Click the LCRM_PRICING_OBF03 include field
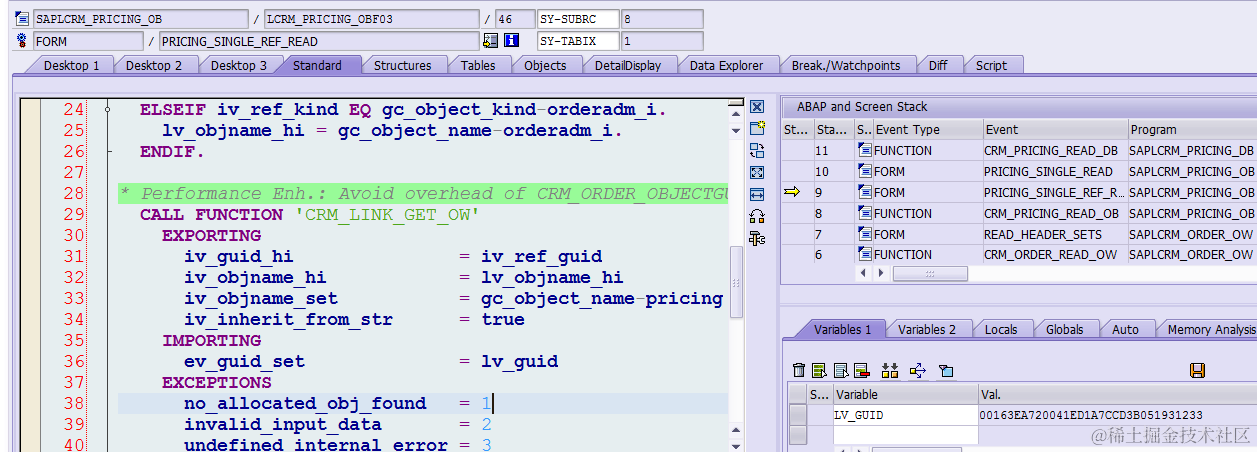The image size is (1257, 452). tap(372, 19)
